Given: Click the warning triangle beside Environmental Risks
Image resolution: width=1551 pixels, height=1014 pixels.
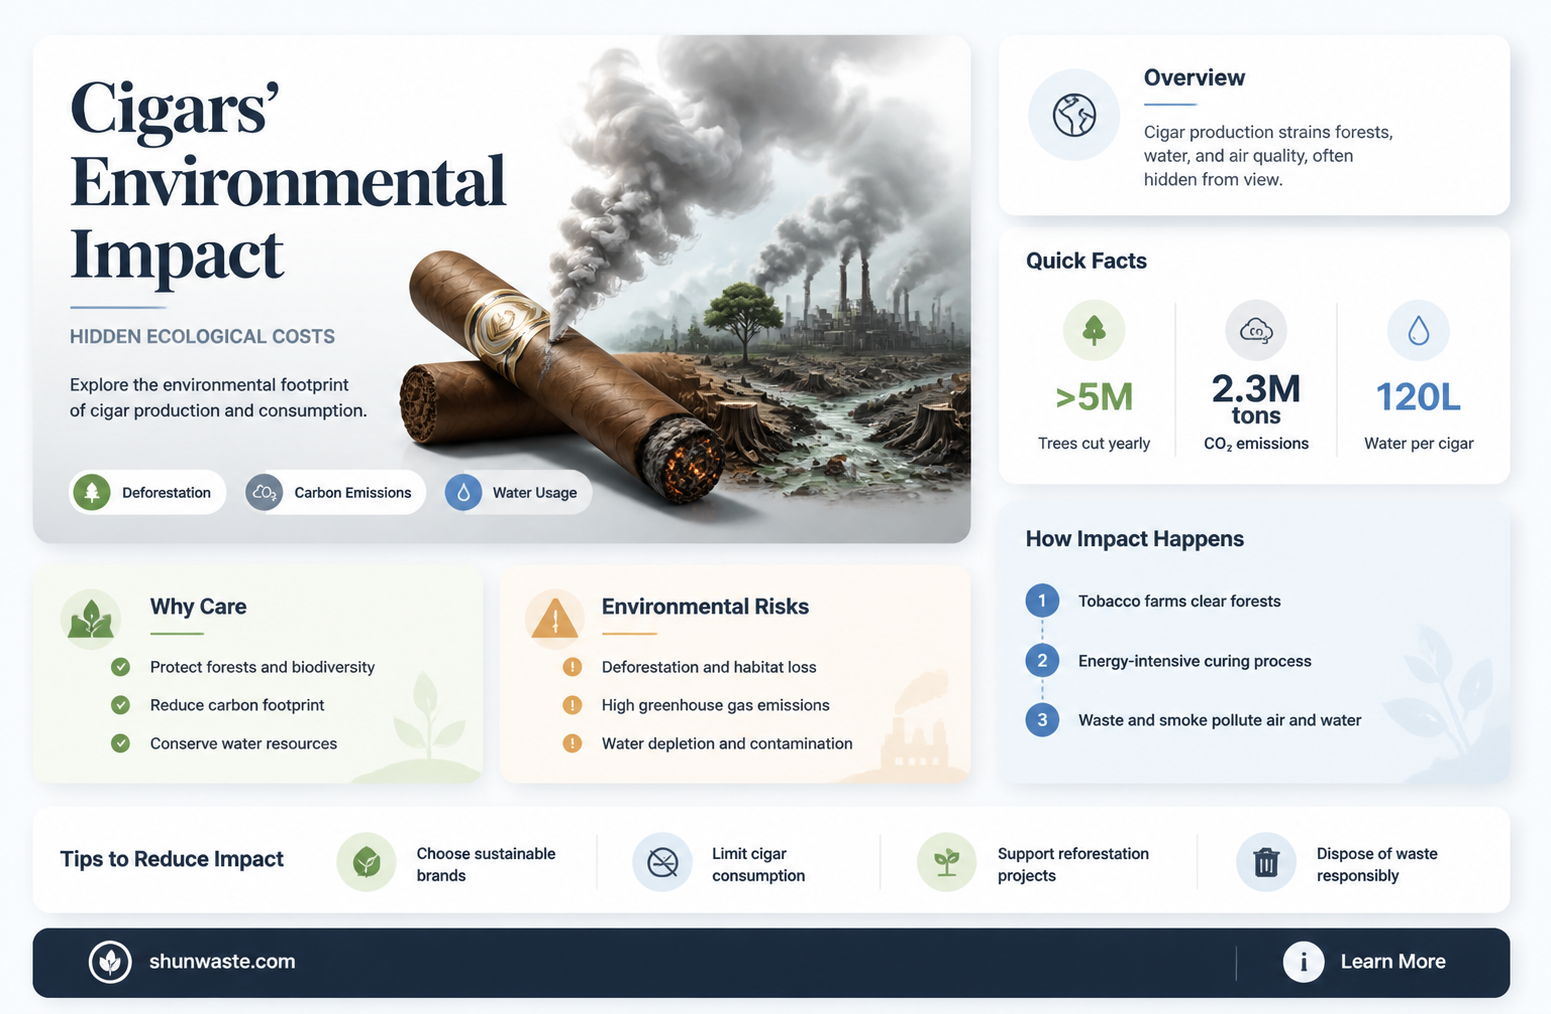Looking at the screenshot, I should coord(555,618).
